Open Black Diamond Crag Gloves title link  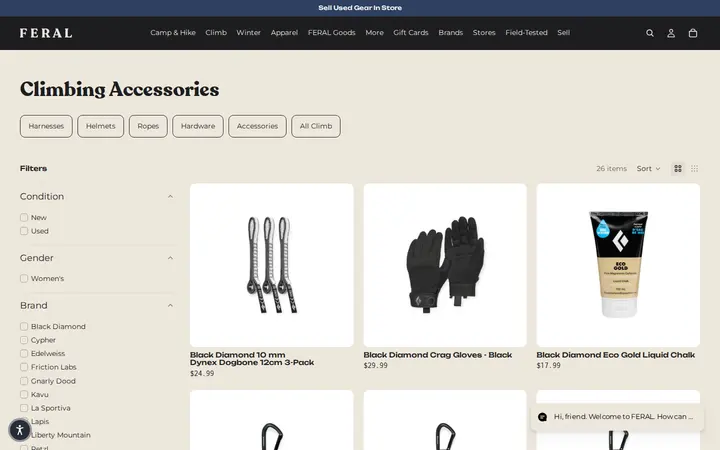tap(438, 355)
